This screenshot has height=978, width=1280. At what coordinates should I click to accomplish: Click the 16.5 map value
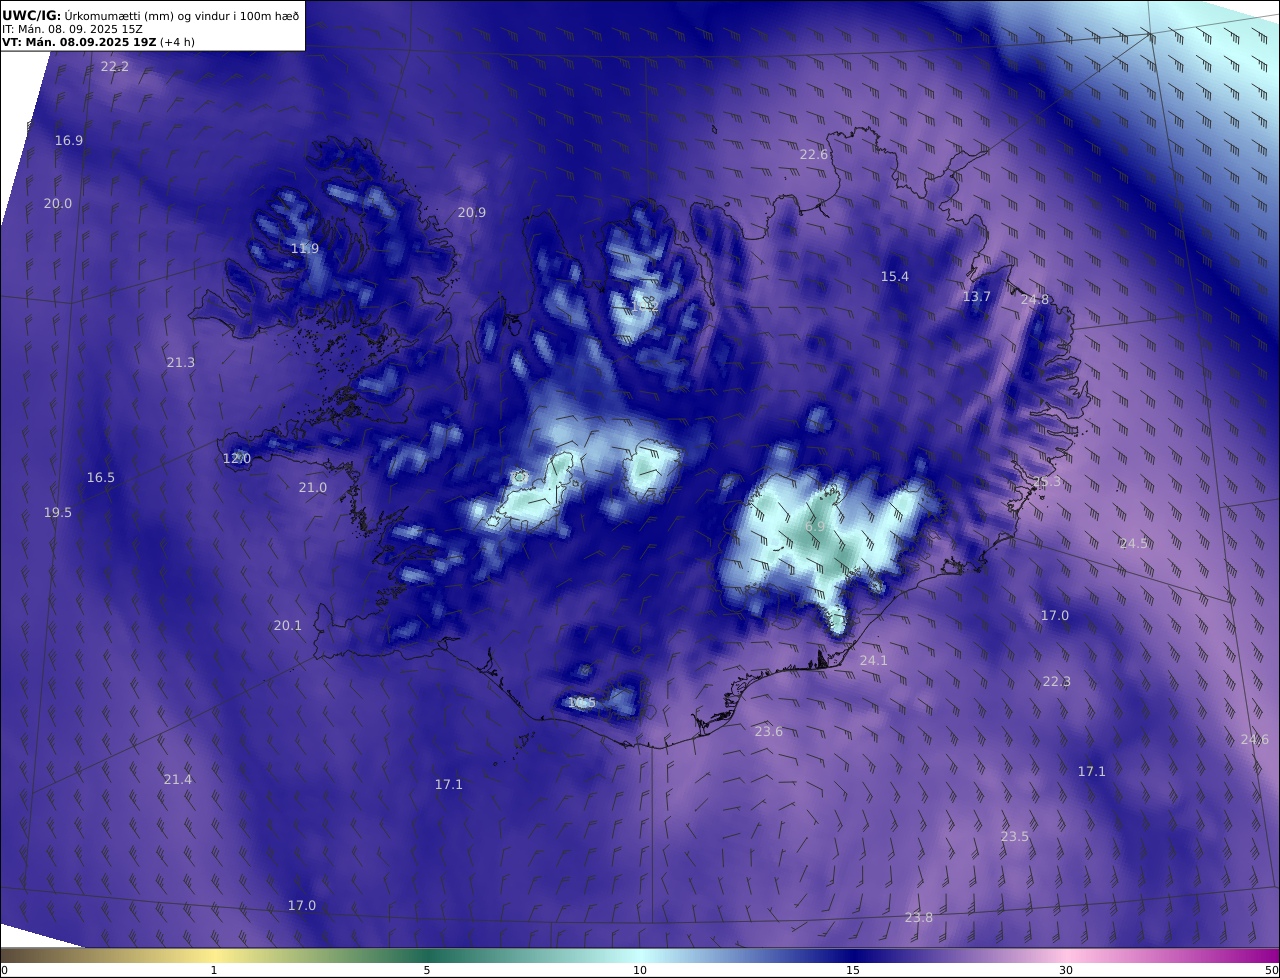coord(101,478)
